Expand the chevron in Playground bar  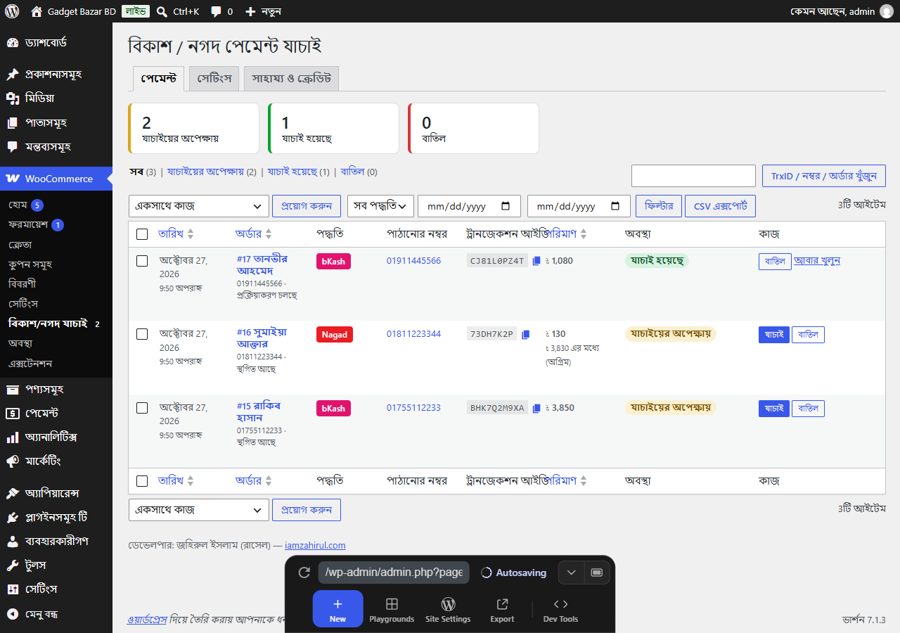pyautogui.click(x=571, y=572)
